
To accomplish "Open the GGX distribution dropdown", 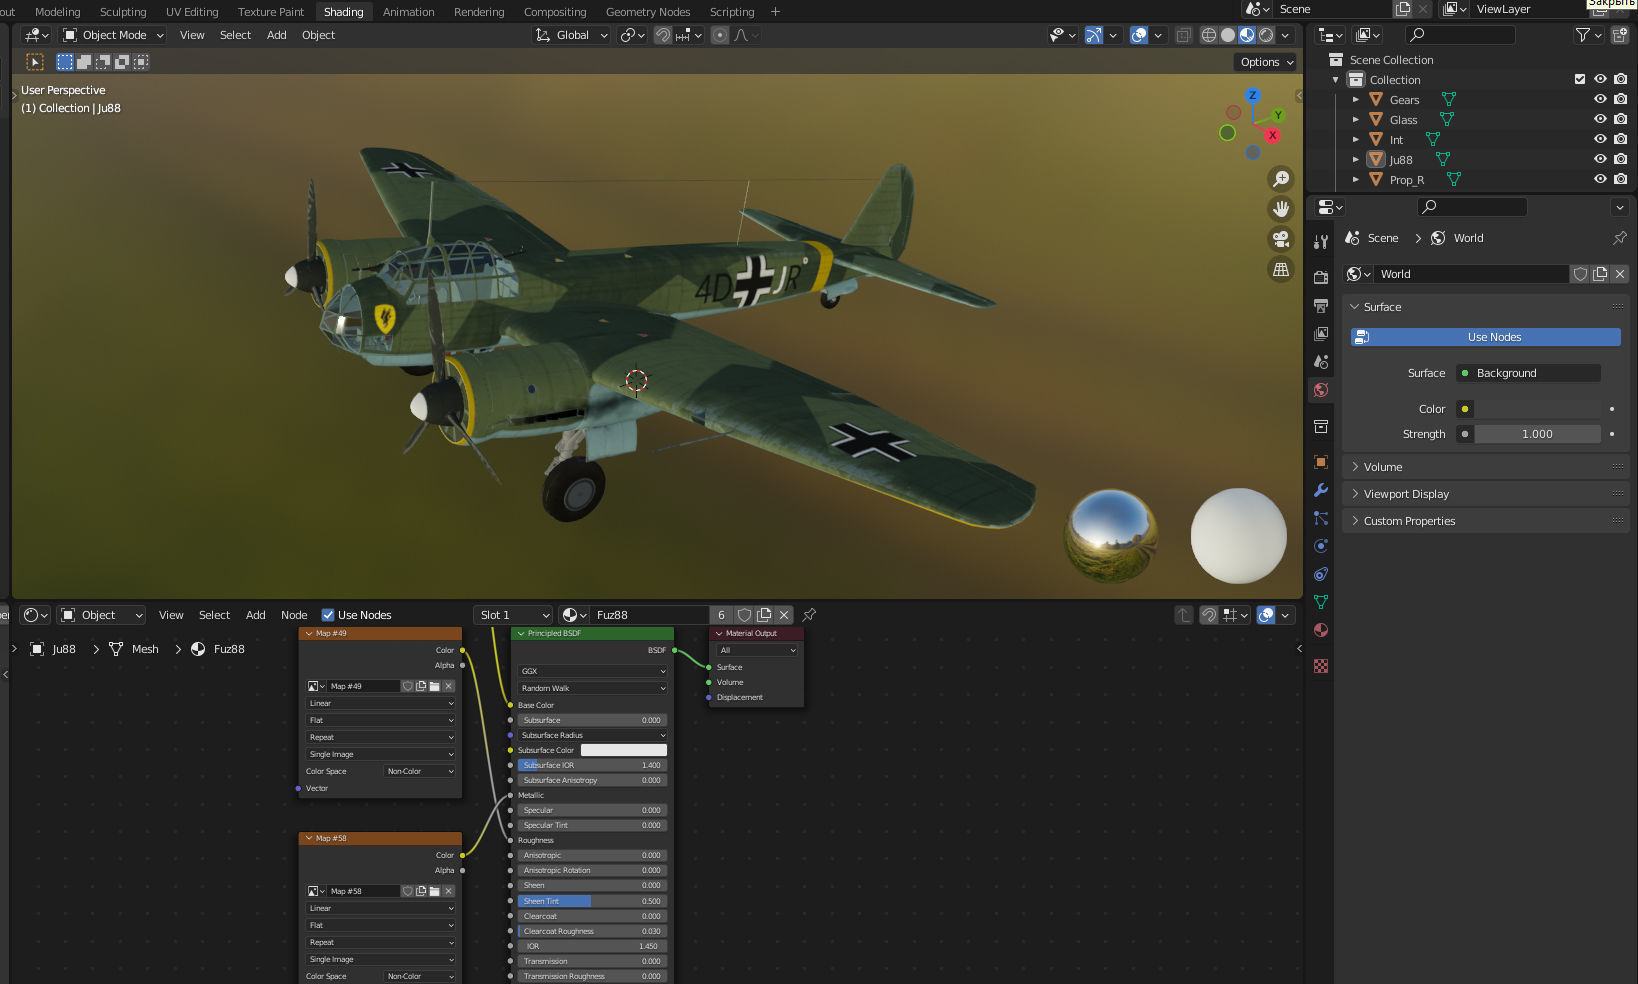I will (x=592, y=671).
